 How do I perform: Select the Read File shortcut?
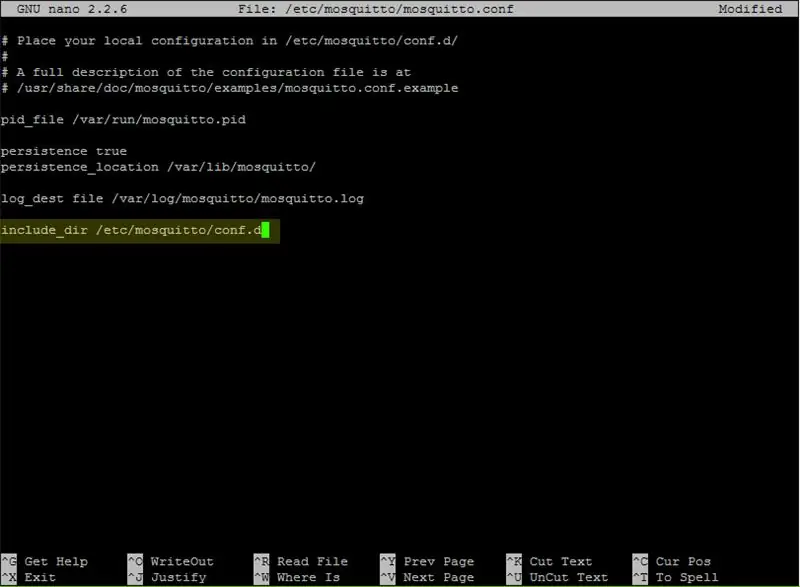click(301, 562)
